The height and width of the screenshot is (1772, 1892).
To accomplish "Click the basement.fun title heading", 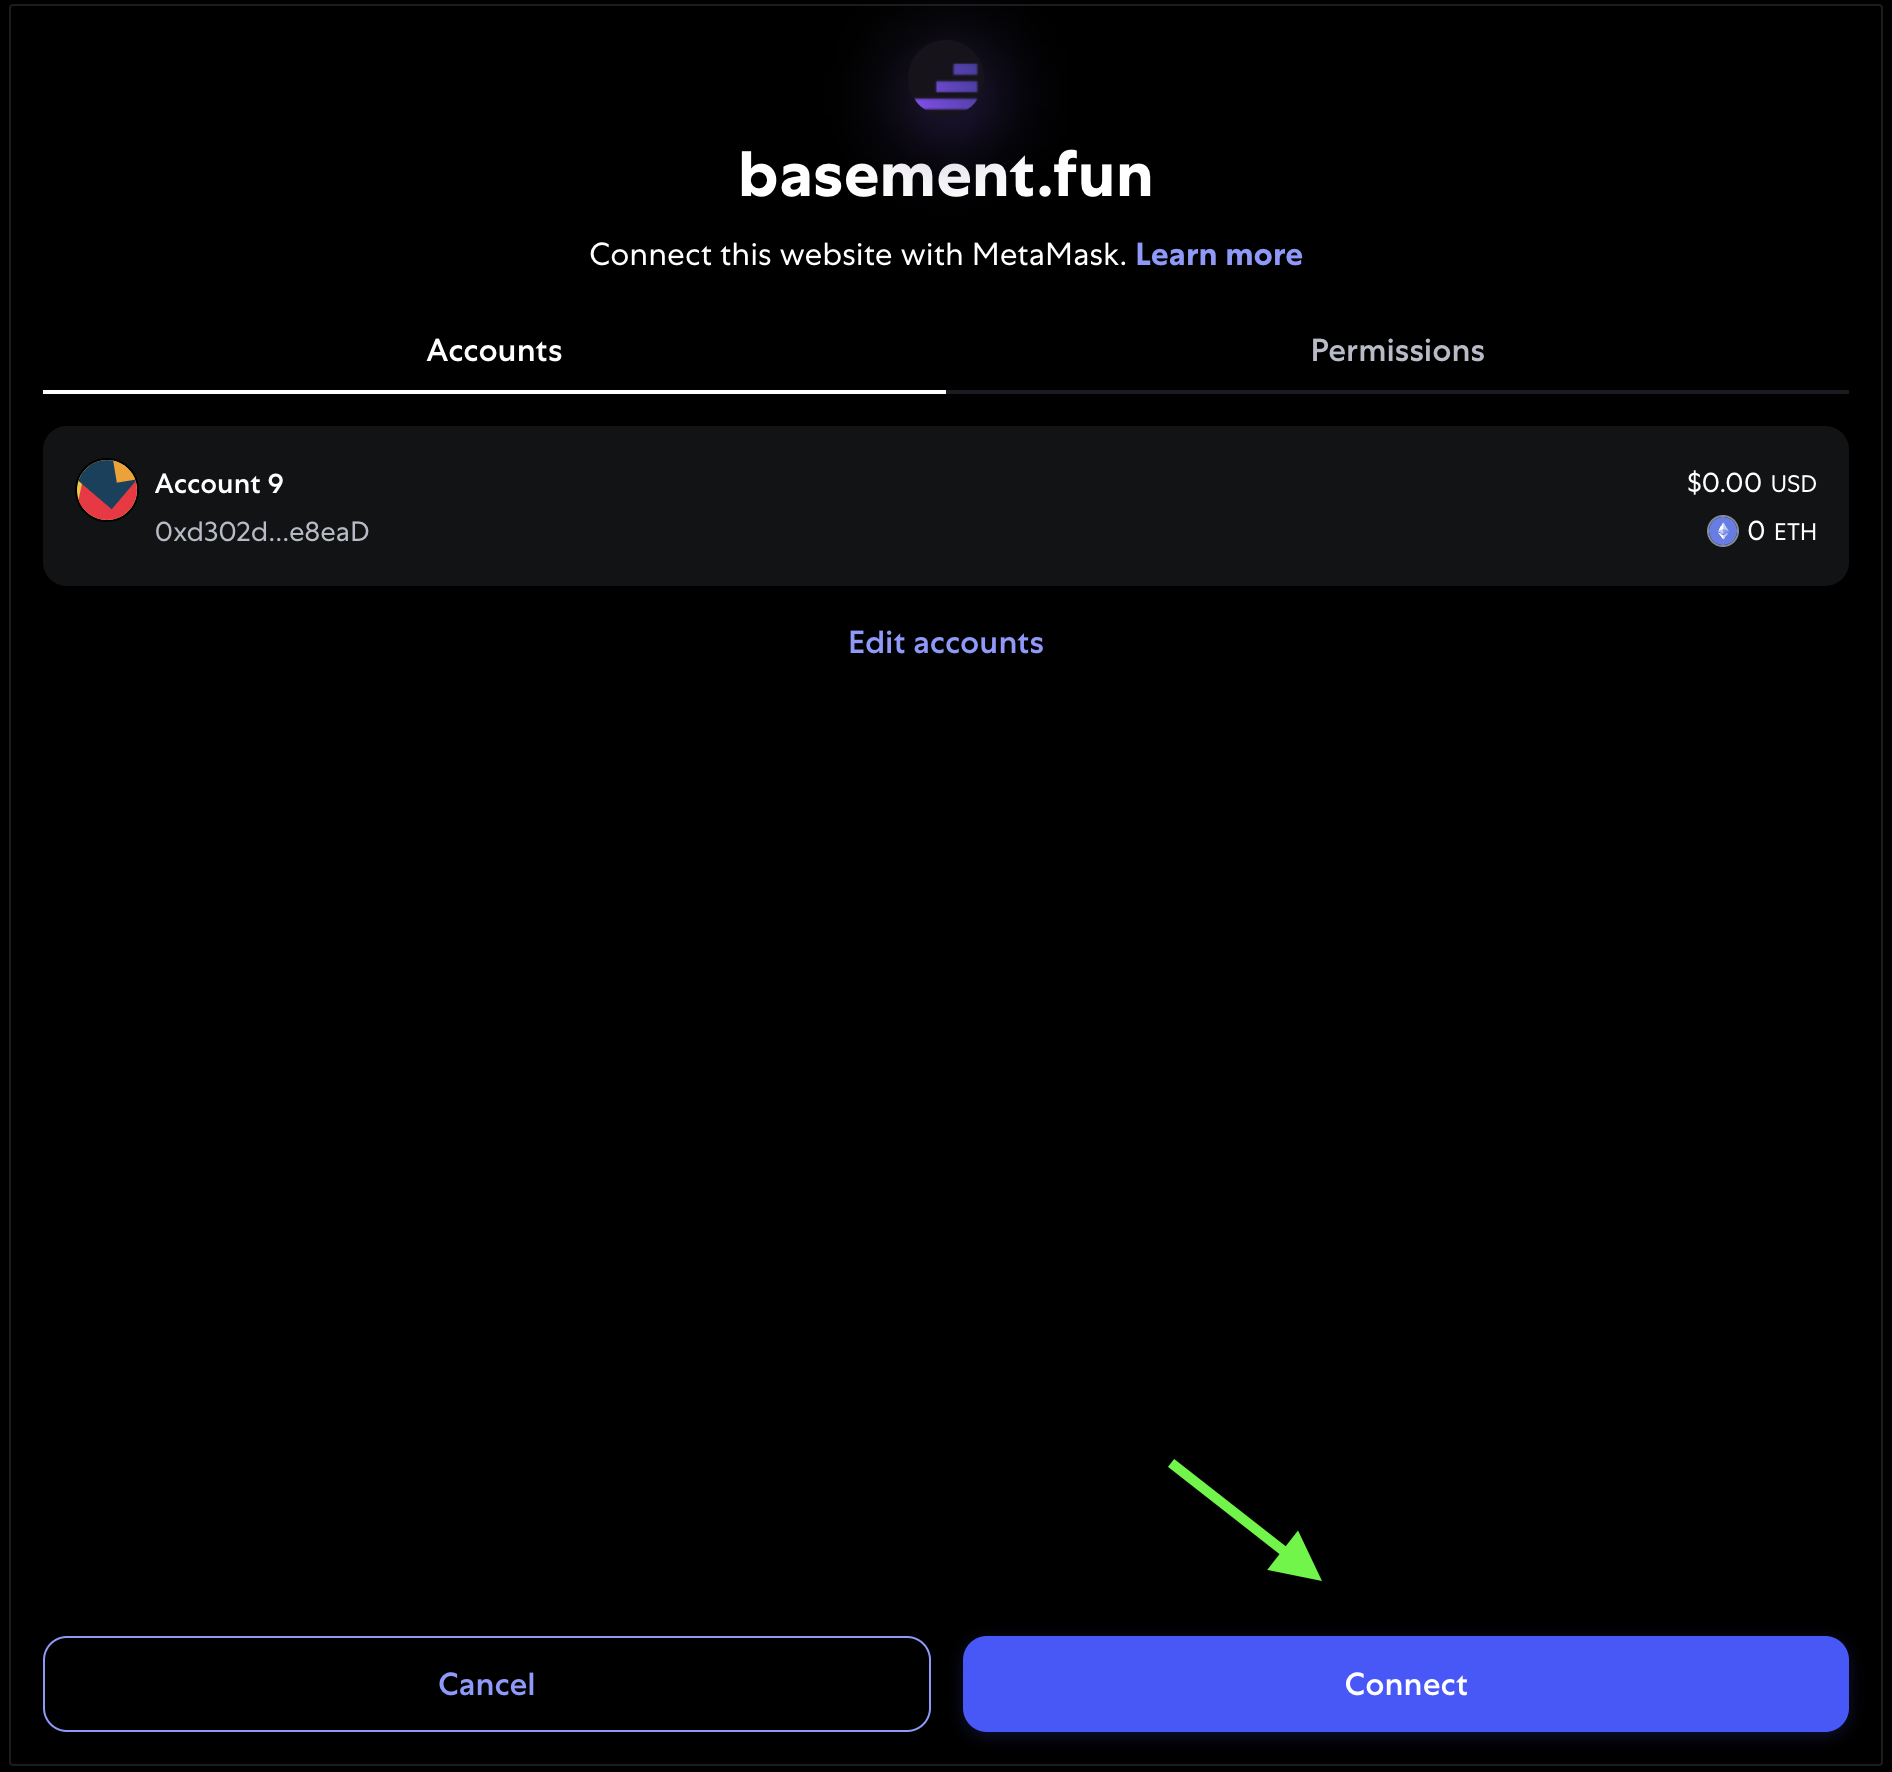I will [945, 175].
